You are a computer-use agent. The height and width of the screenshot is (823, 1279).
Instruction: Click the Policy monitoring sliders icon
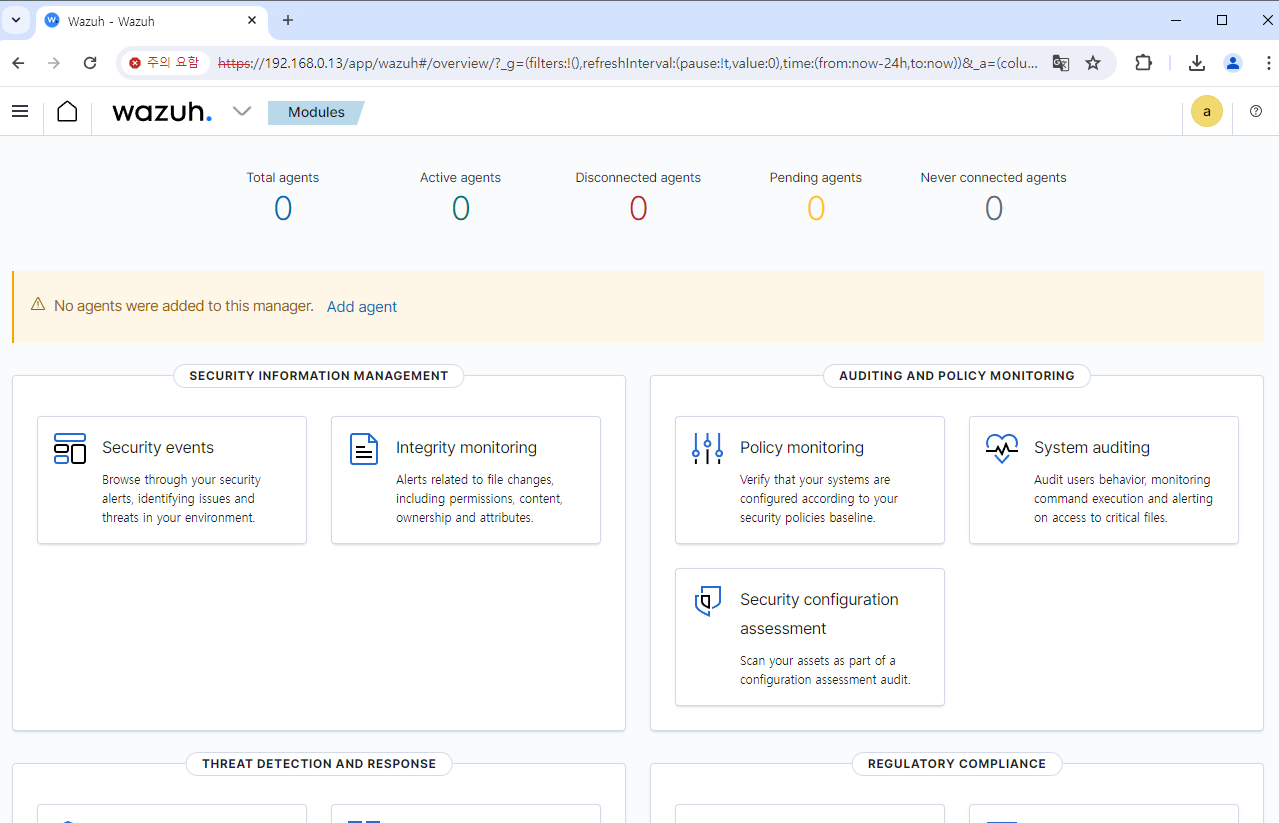707,449
